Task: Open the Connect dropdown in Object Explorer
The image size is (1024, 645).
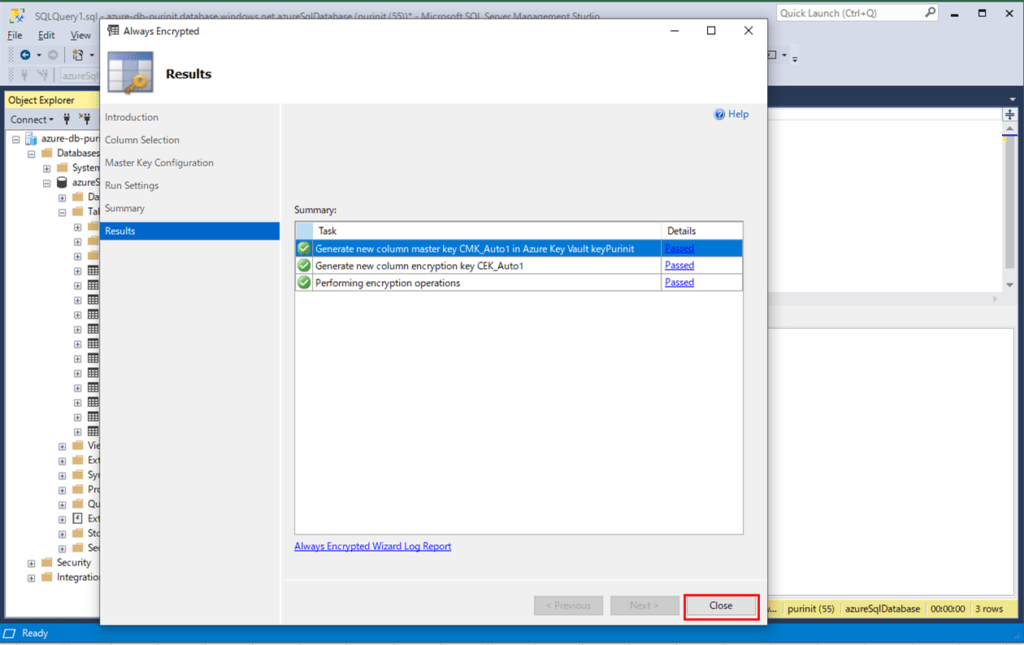Action: click(30, 119)
